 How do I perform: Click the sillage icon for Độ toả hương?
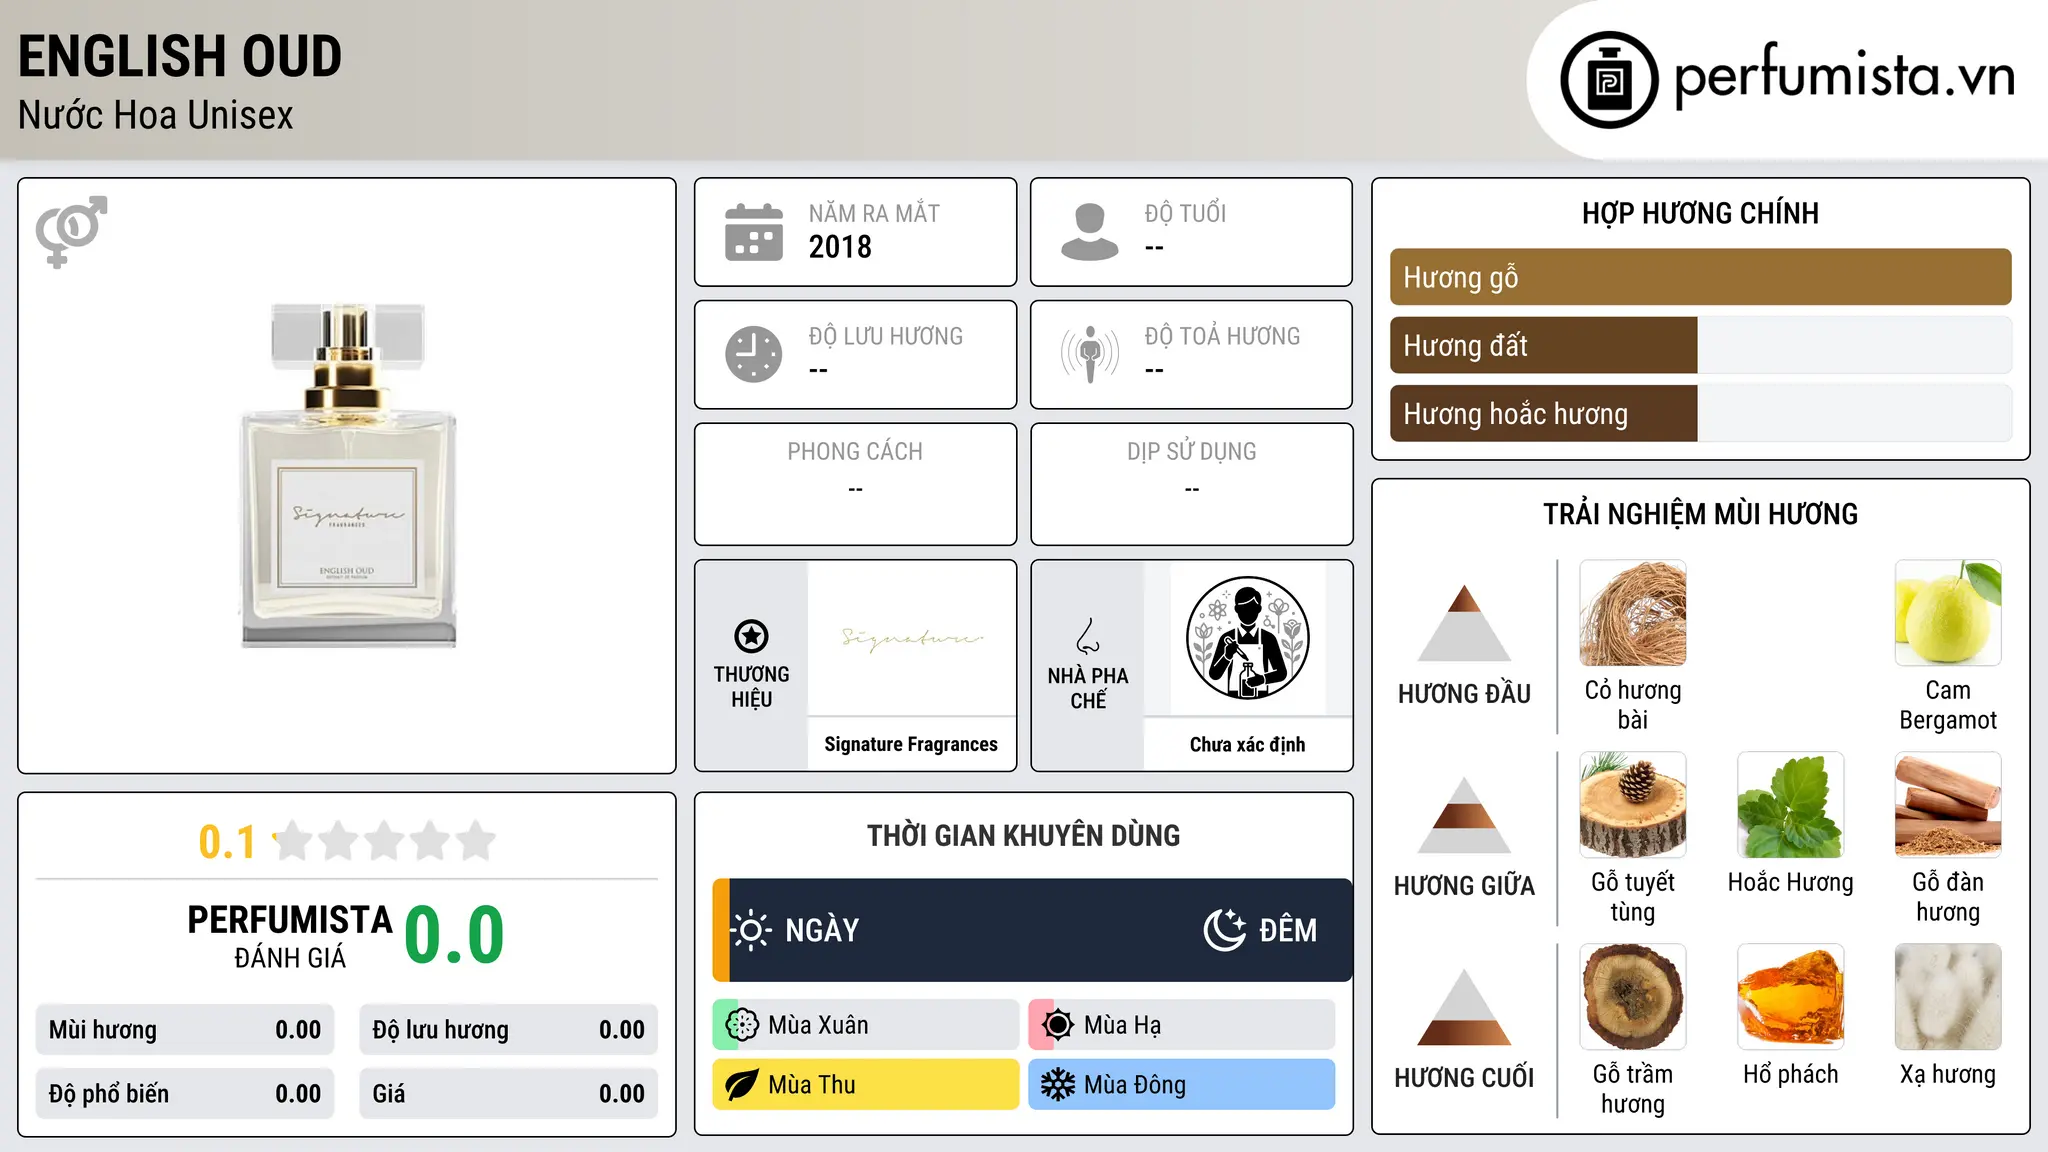point(1090,354)
